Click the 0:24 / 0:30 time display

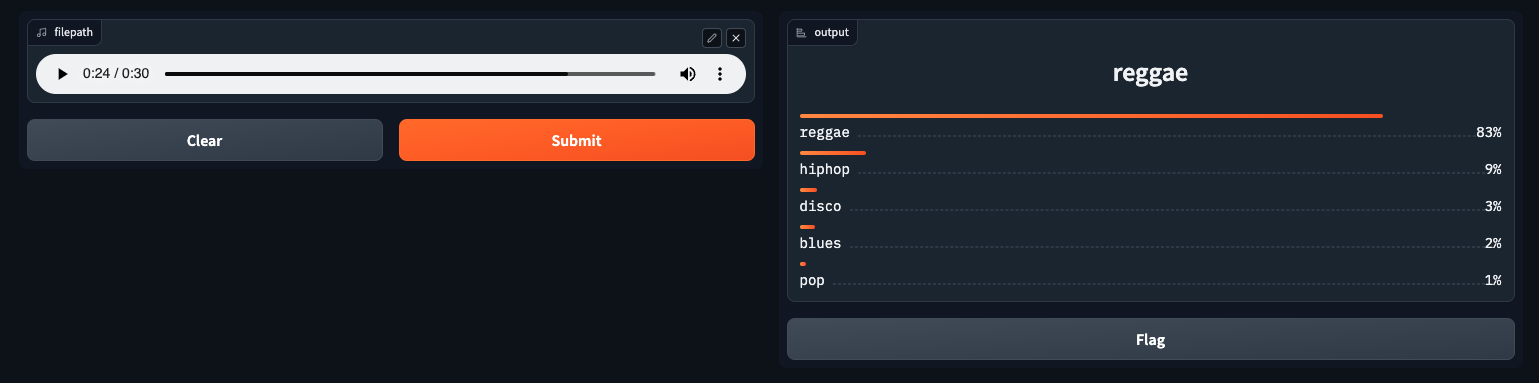pos(116,74)
